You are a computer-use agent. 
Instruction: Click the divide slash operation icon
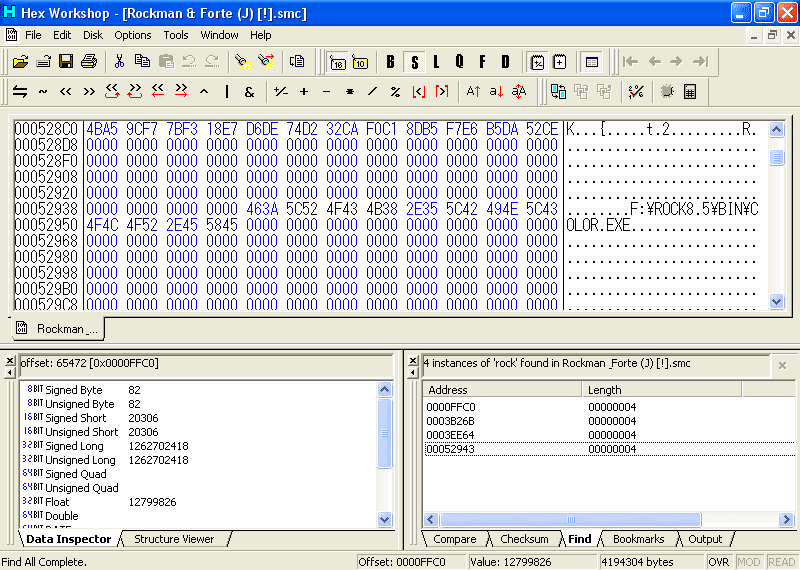tap(372, 92)
